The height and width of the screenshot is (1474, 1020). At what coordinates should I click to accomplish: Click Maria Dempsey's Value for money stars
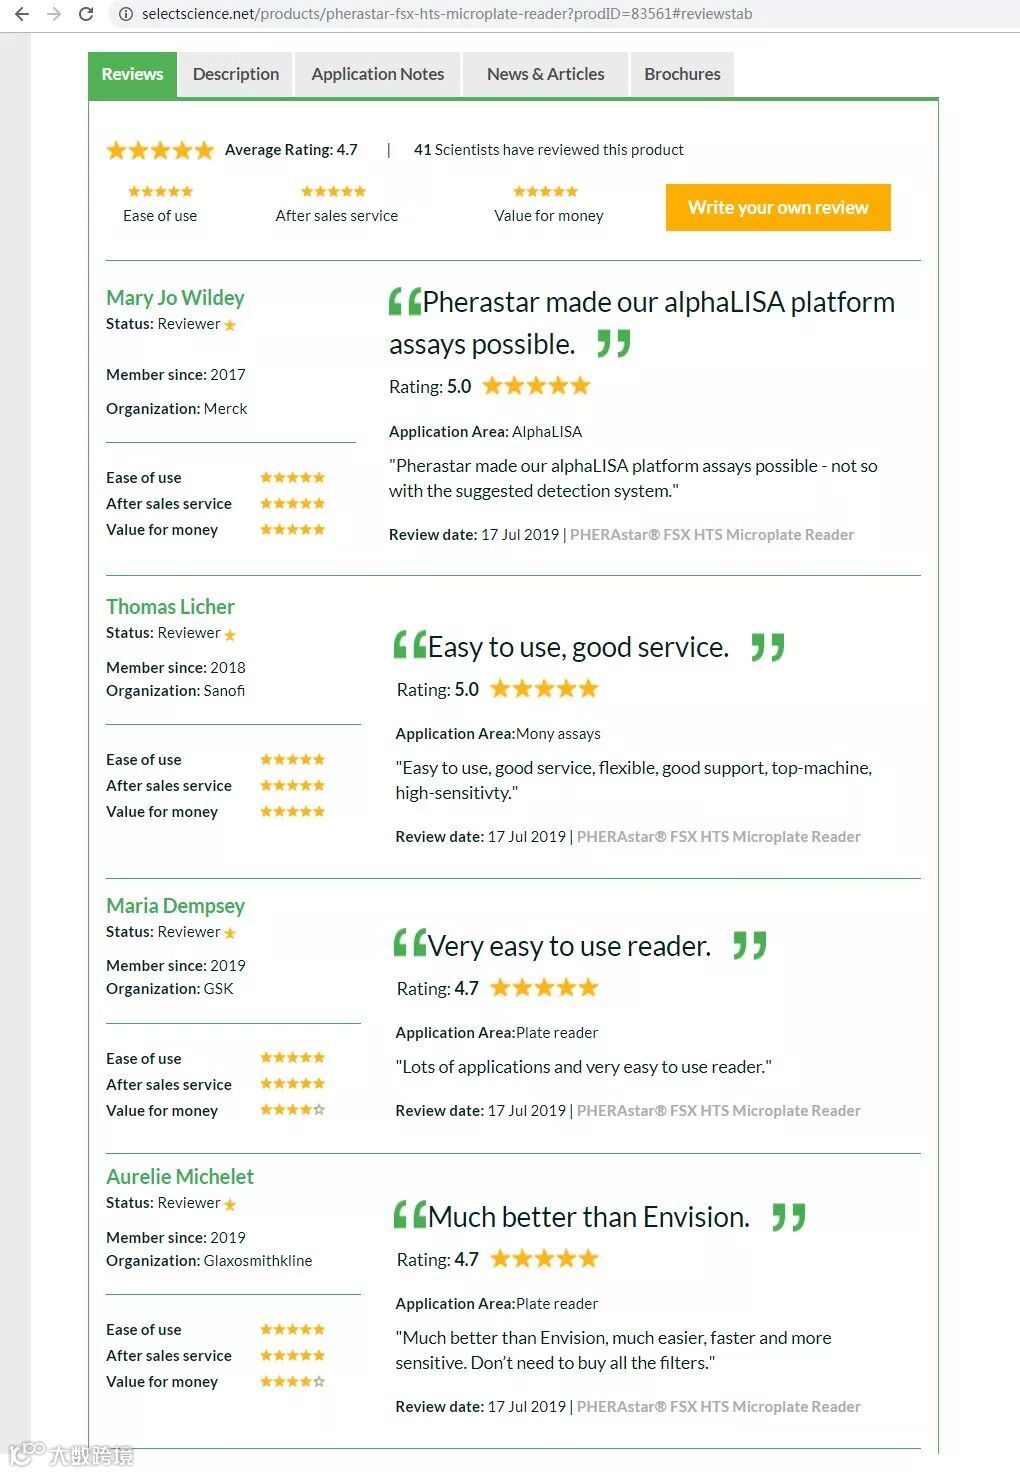point(292,1110)
